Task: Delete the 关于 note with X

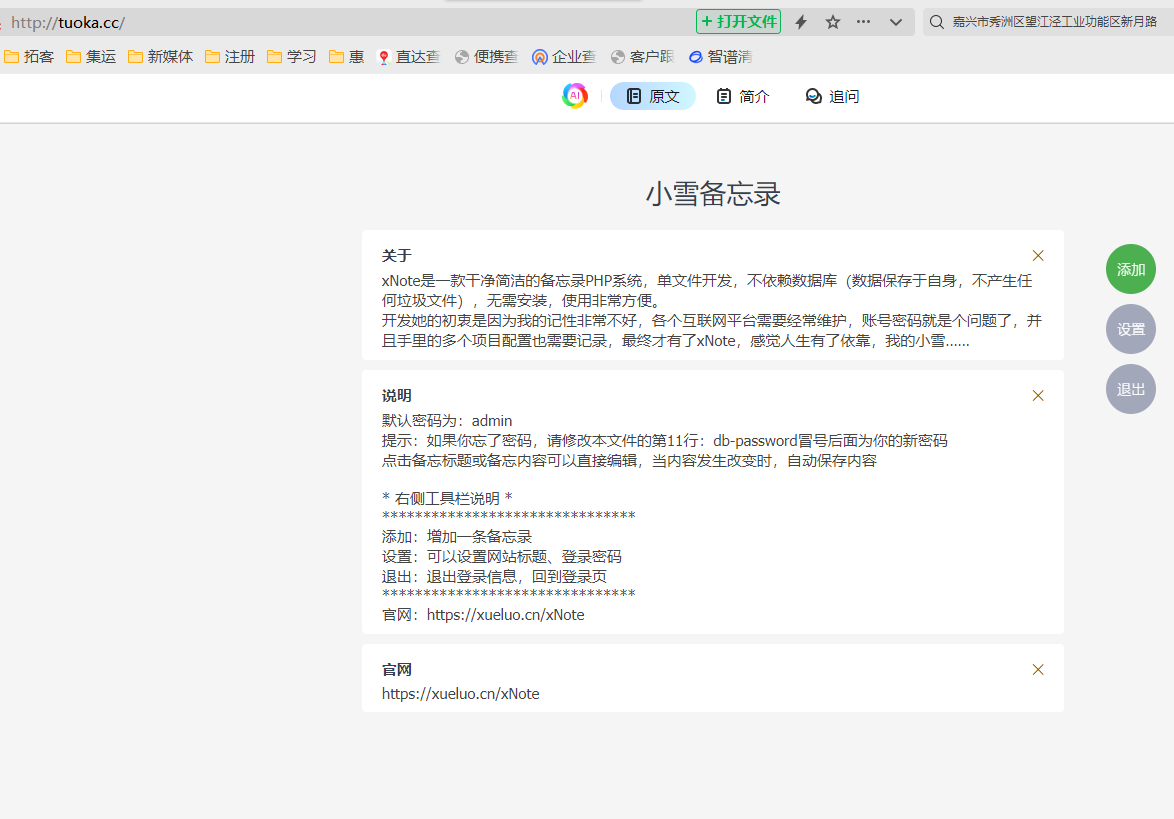Action: pos(1038,255)
